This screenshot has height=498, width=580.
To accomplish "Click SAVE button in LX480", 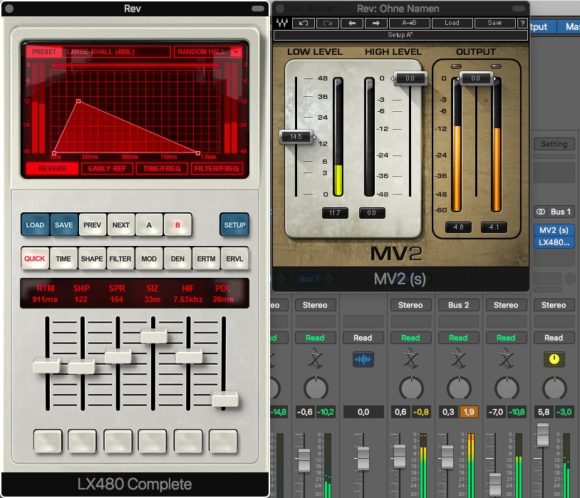I will coord(64,225).
